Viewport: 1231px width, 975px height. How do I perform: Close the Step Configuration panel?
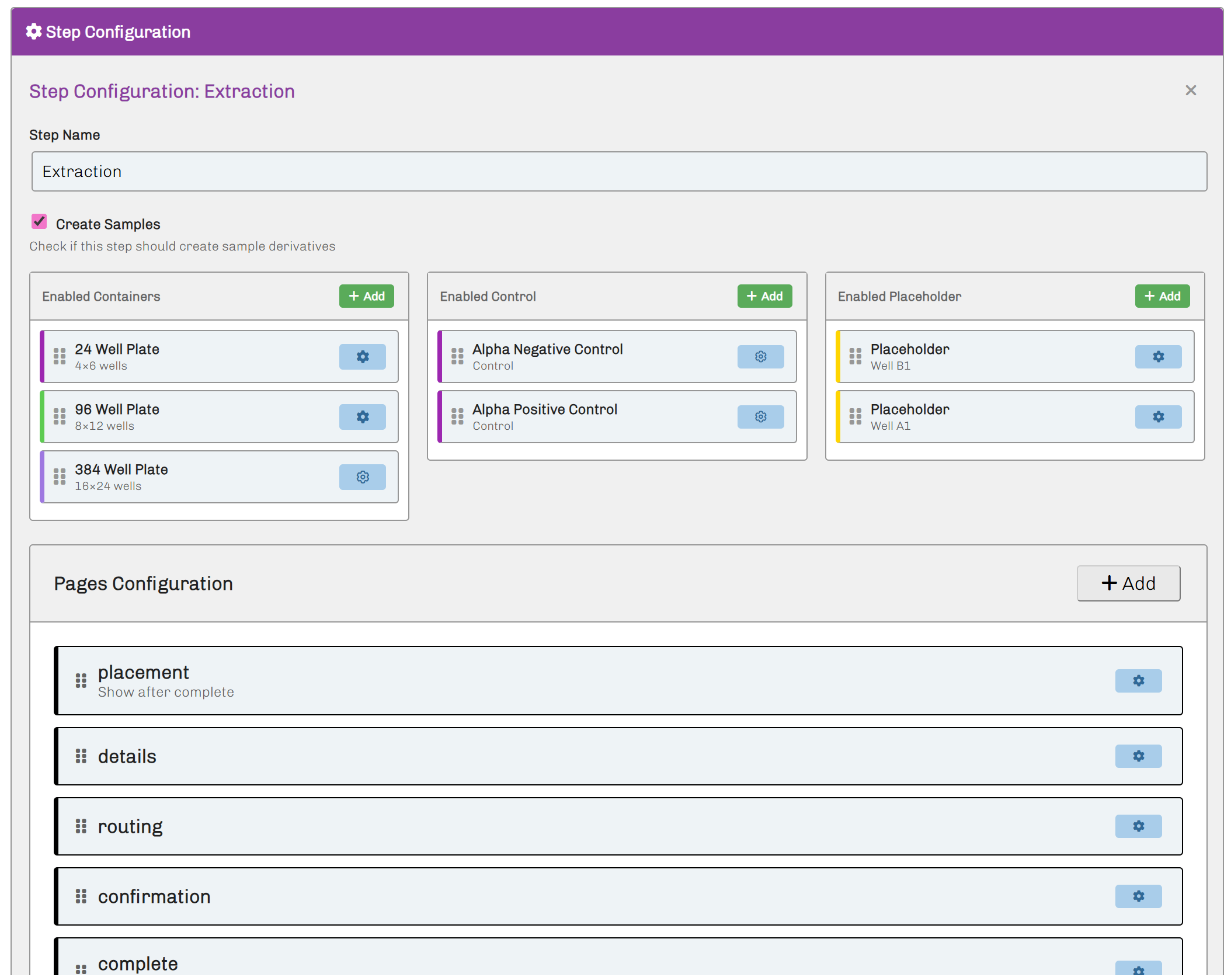(x=1190, y=91)
